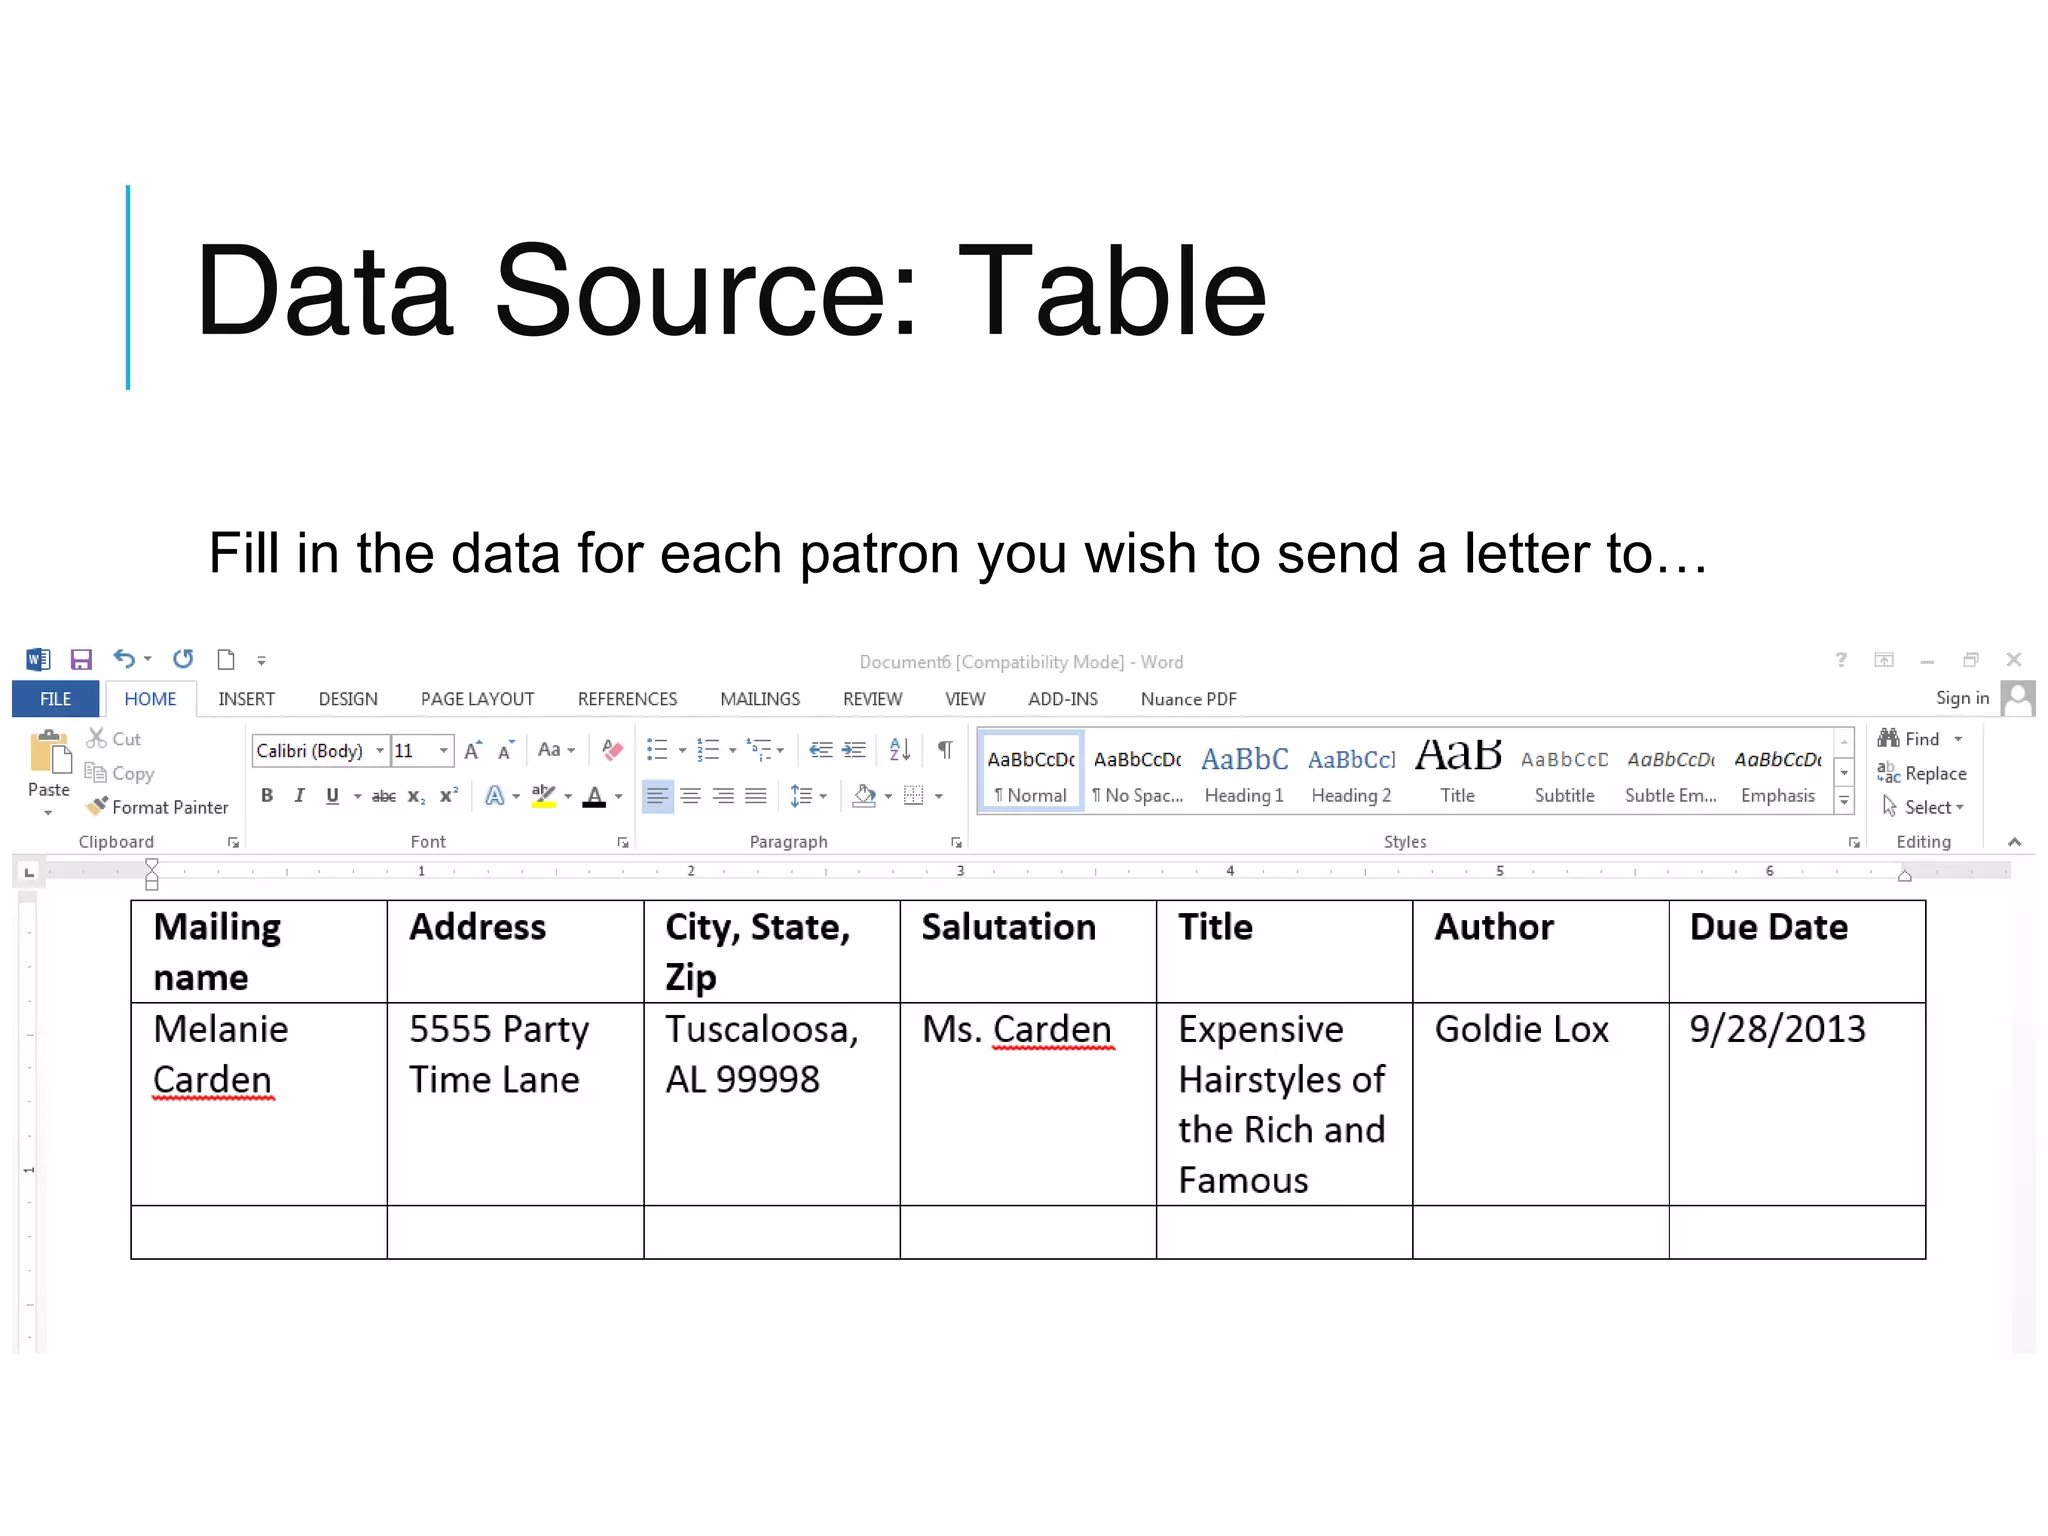The image size is (2048, 1536).
Task: Click Replace button in Editing group
Action: point(1922,773)
